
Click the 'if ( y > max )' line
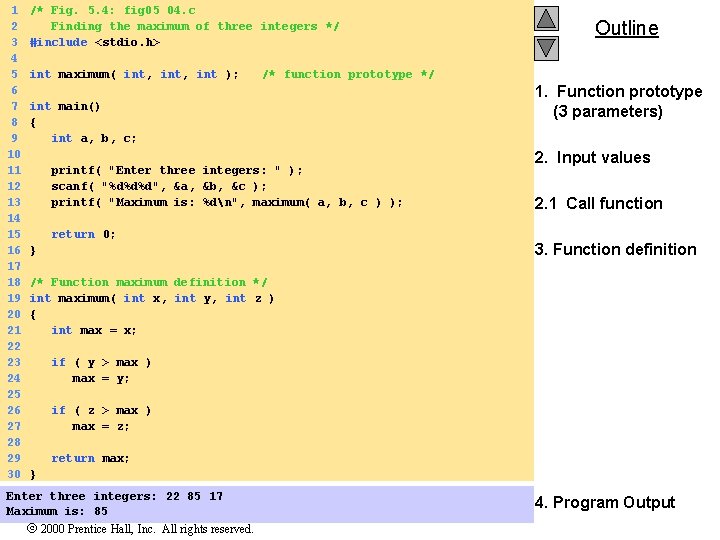point(101,363)
